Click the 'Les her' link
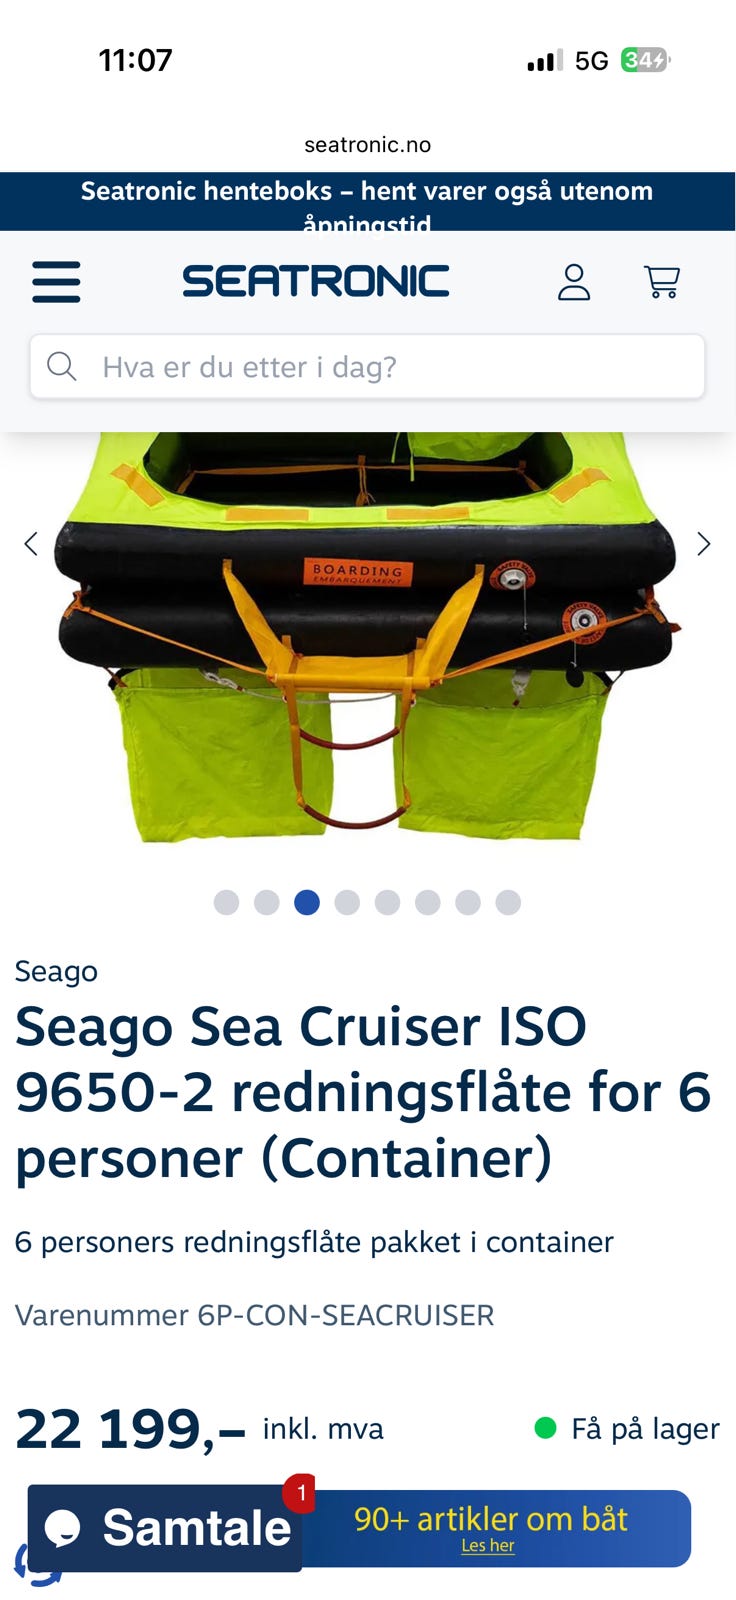This screenshot has height=1600, width=736. 488,1545
